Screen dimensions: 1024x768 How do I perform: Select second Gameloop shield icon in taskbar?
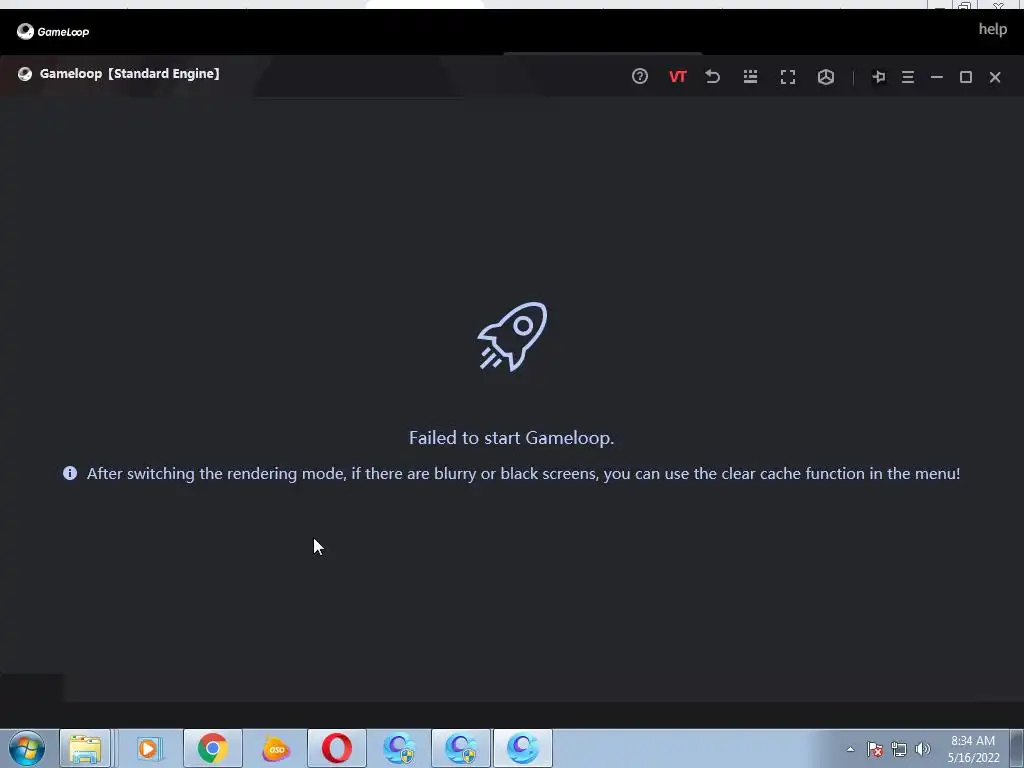pos(461,748)
